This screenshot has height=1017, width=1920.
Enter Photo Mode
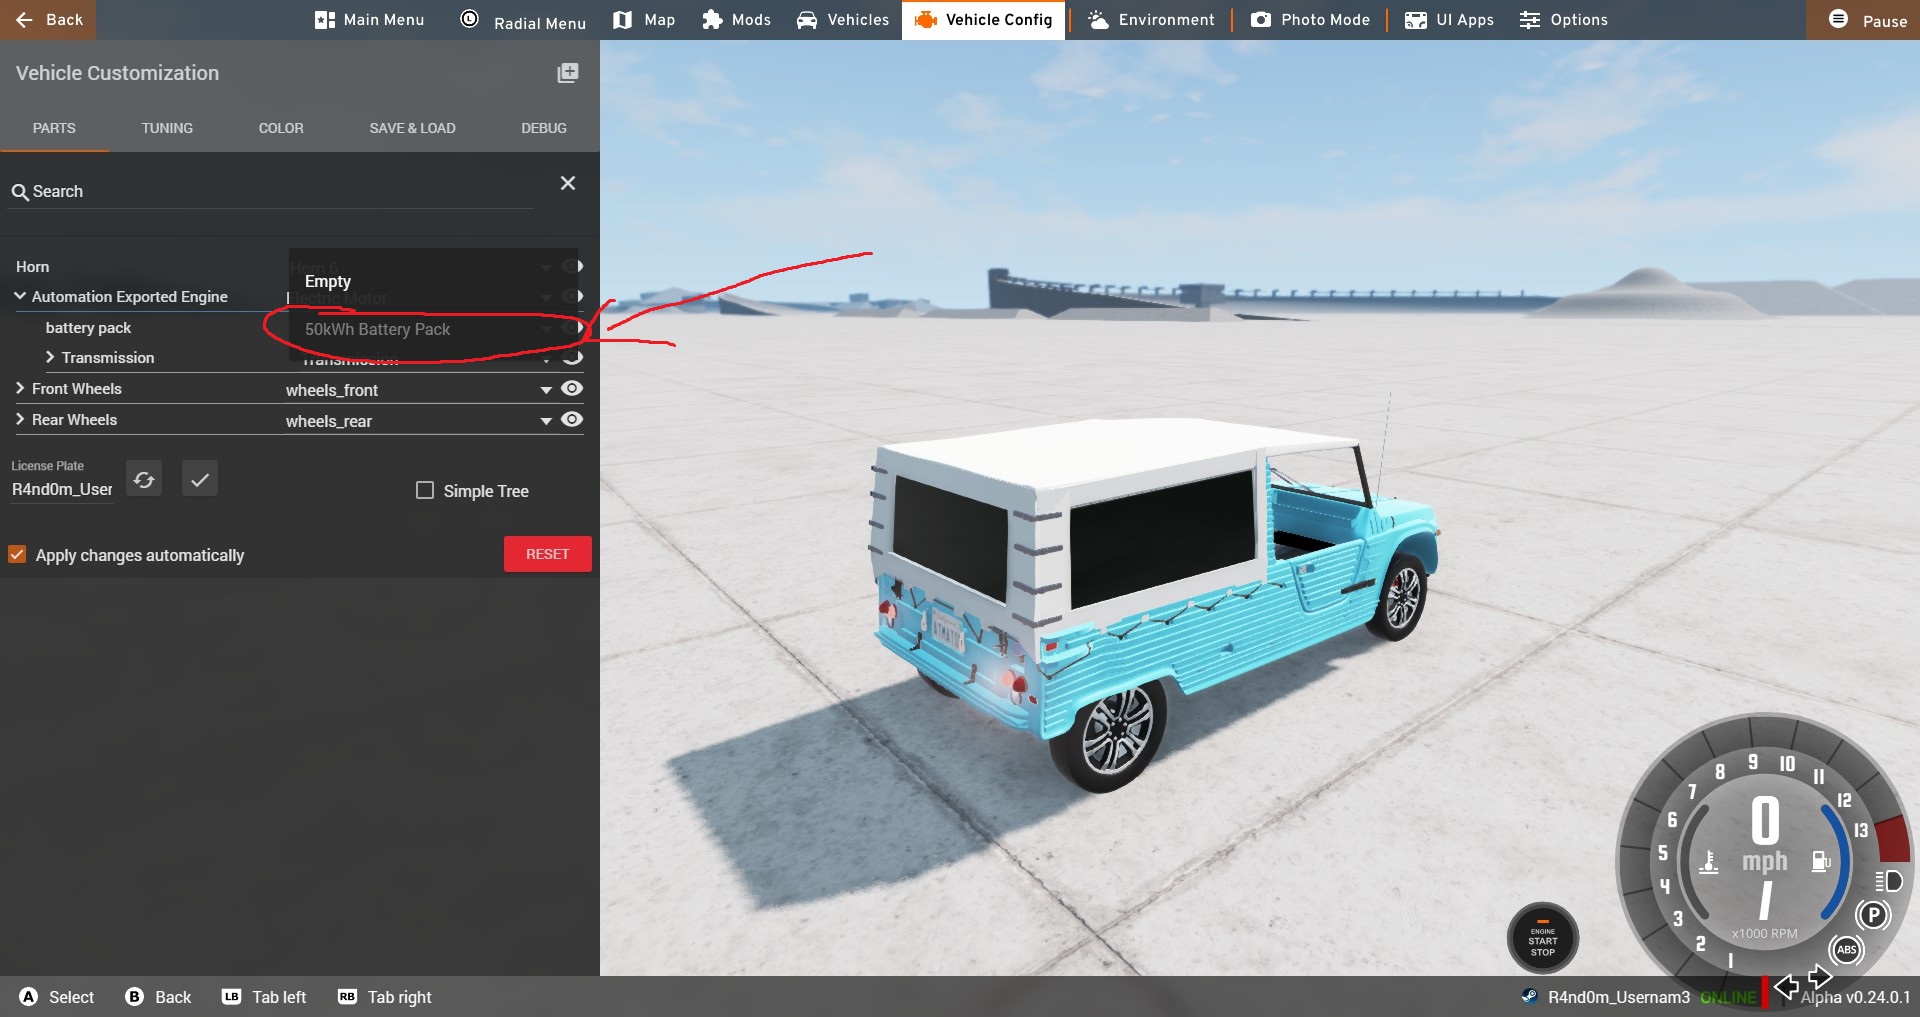pyautogui.click(x=1310, y=20)
